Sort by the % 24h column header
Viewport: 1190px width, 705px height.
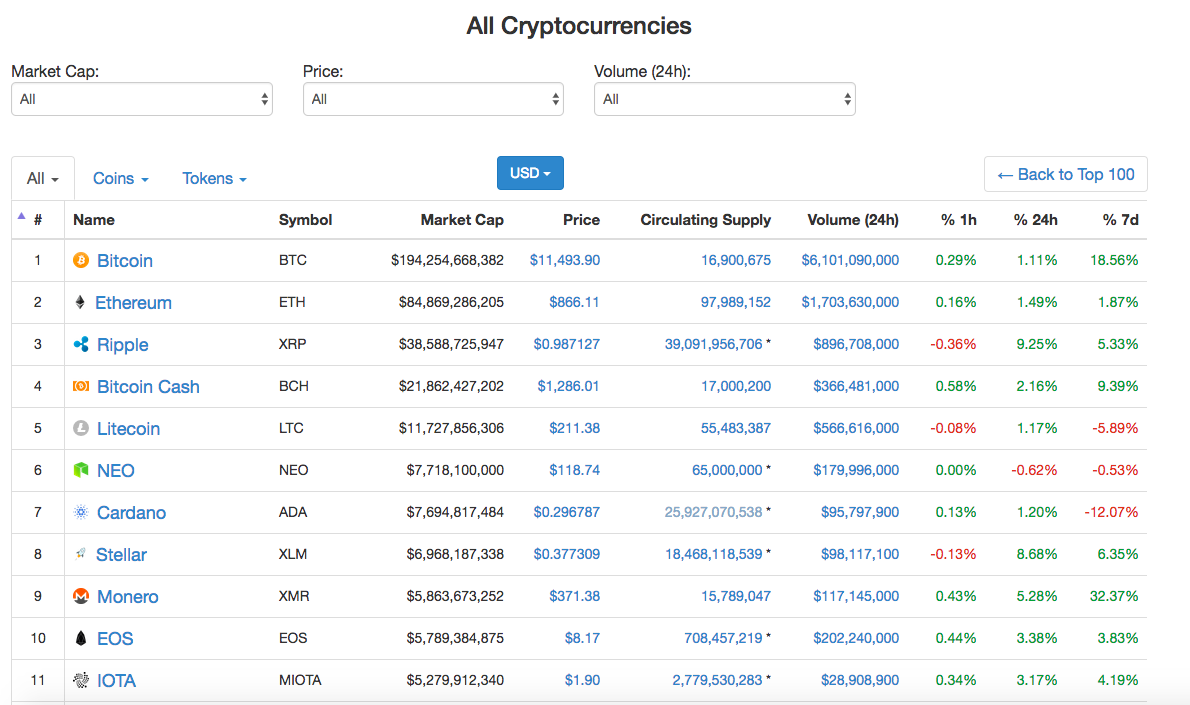pos(1035,220)
